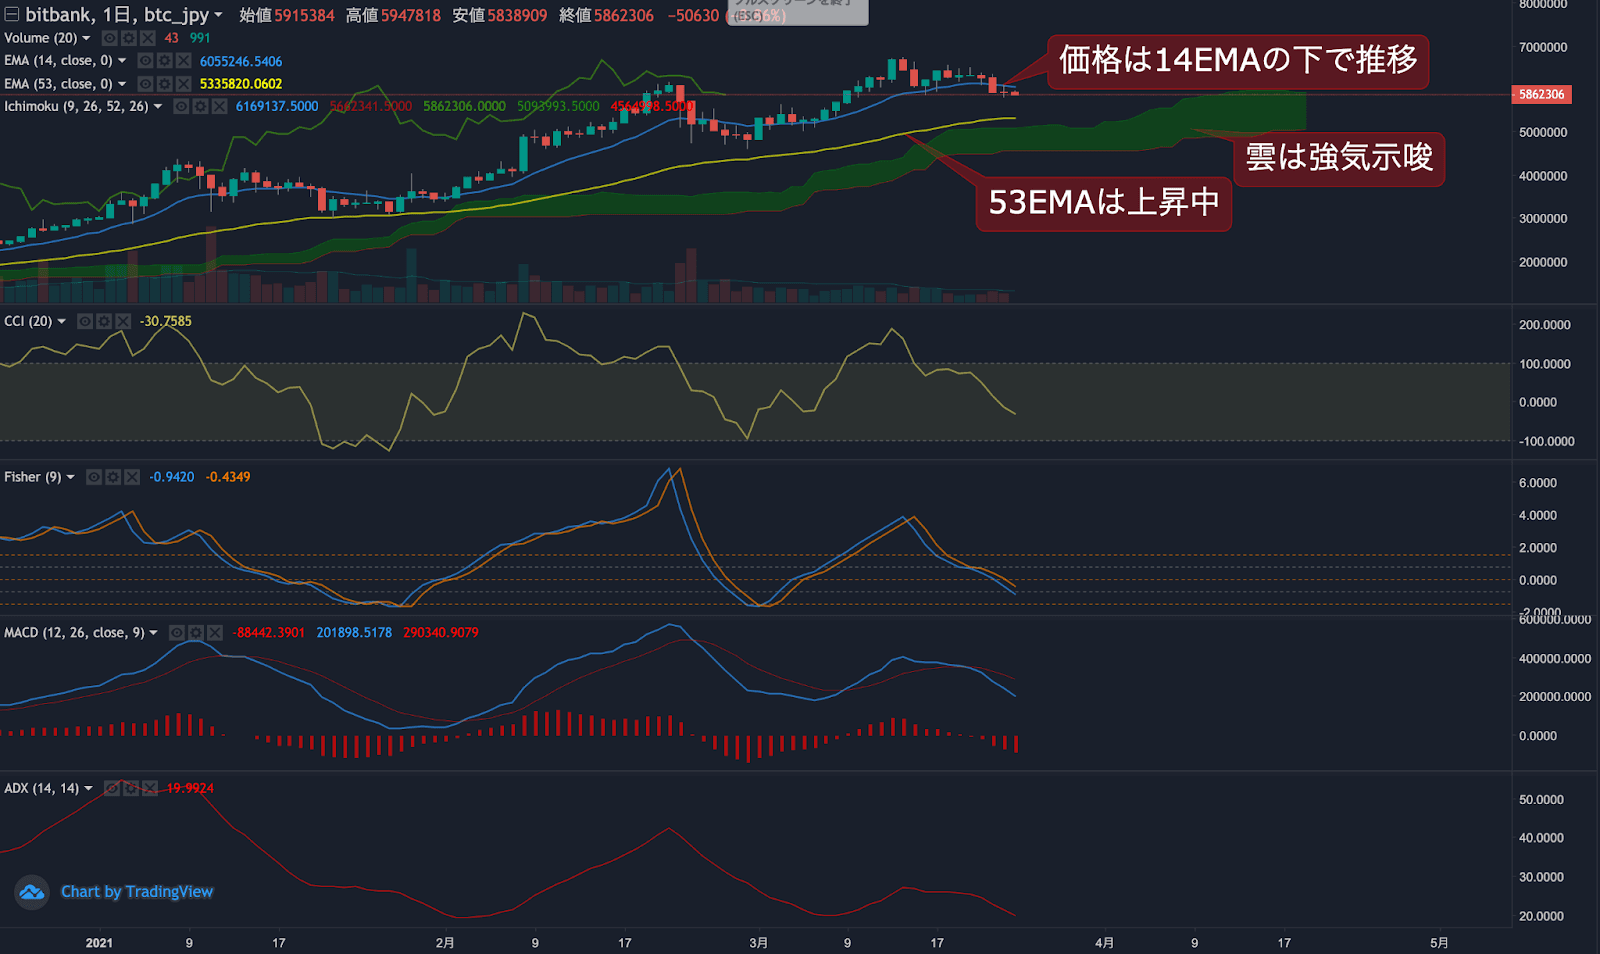The height and width of the screenshot is (954, 1600).
Task: Click the Chart by TradingView link
Action: (x=137, y=891)
